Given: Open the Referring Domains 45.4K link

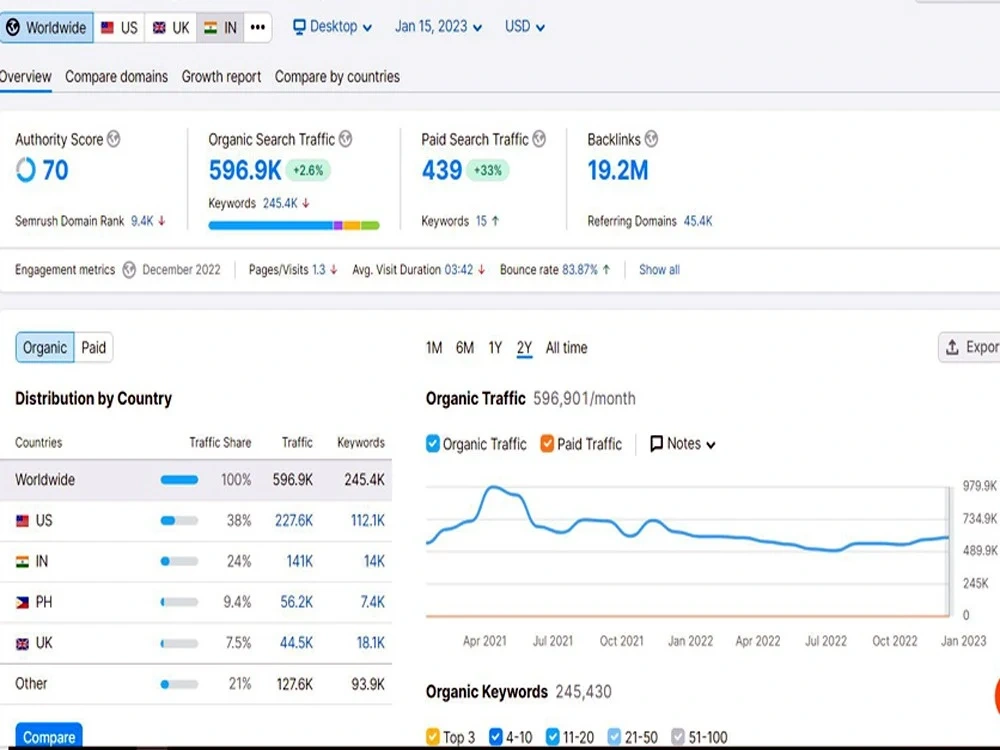Looking at the screenshot, I should (698, 221).
